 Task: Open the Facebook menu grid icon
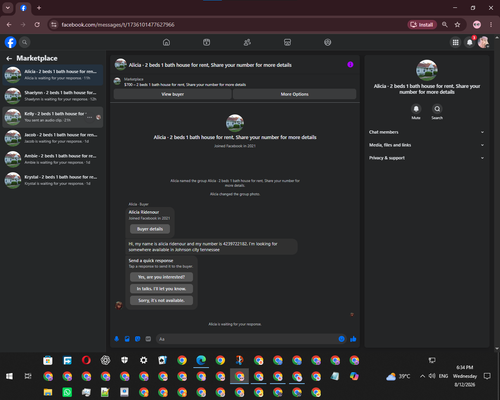pos(455,42)
